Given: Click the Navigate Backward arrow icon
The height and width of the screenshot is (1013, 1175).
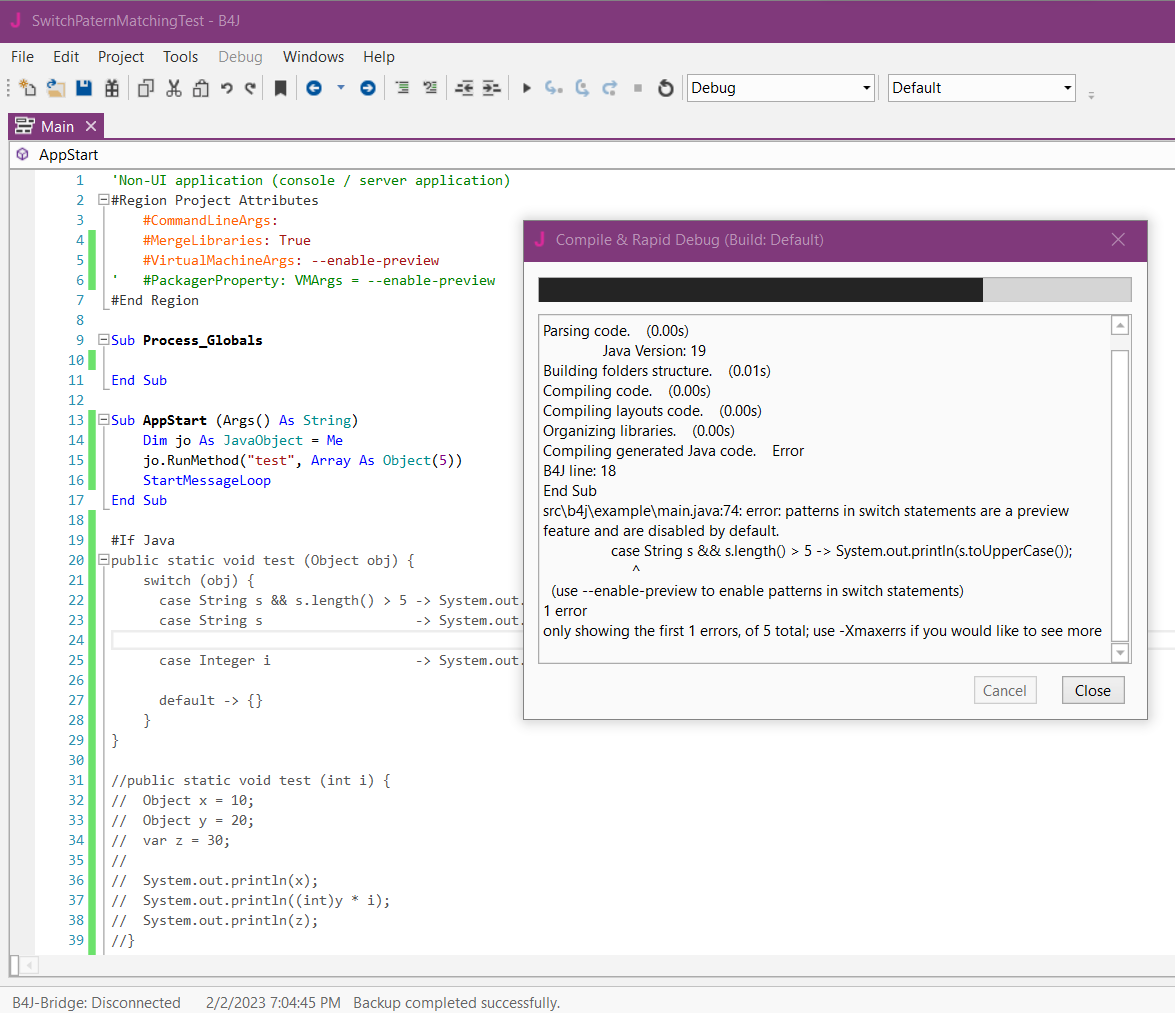Looking at the screenshot, I should click(314, 88).
